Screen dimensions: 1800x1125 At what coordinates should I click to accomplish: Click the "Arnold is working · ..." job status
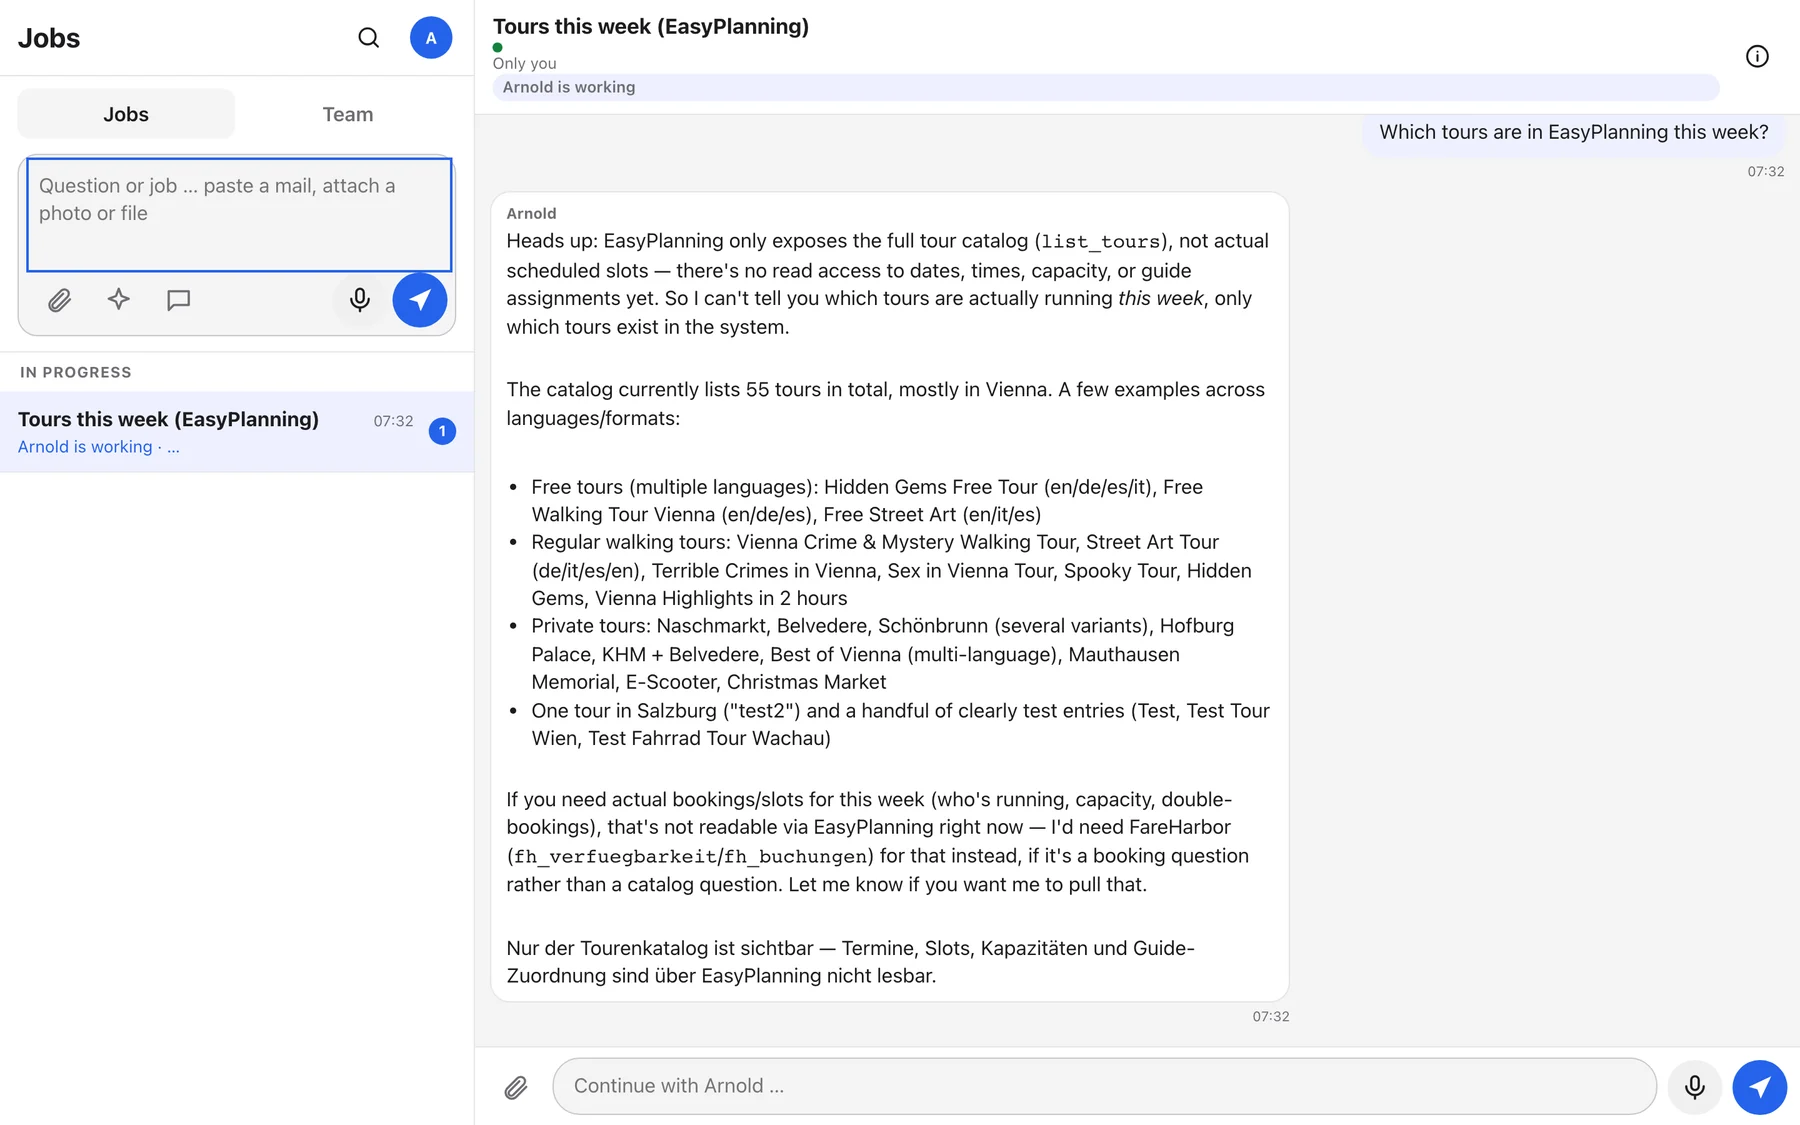point(99,447)
